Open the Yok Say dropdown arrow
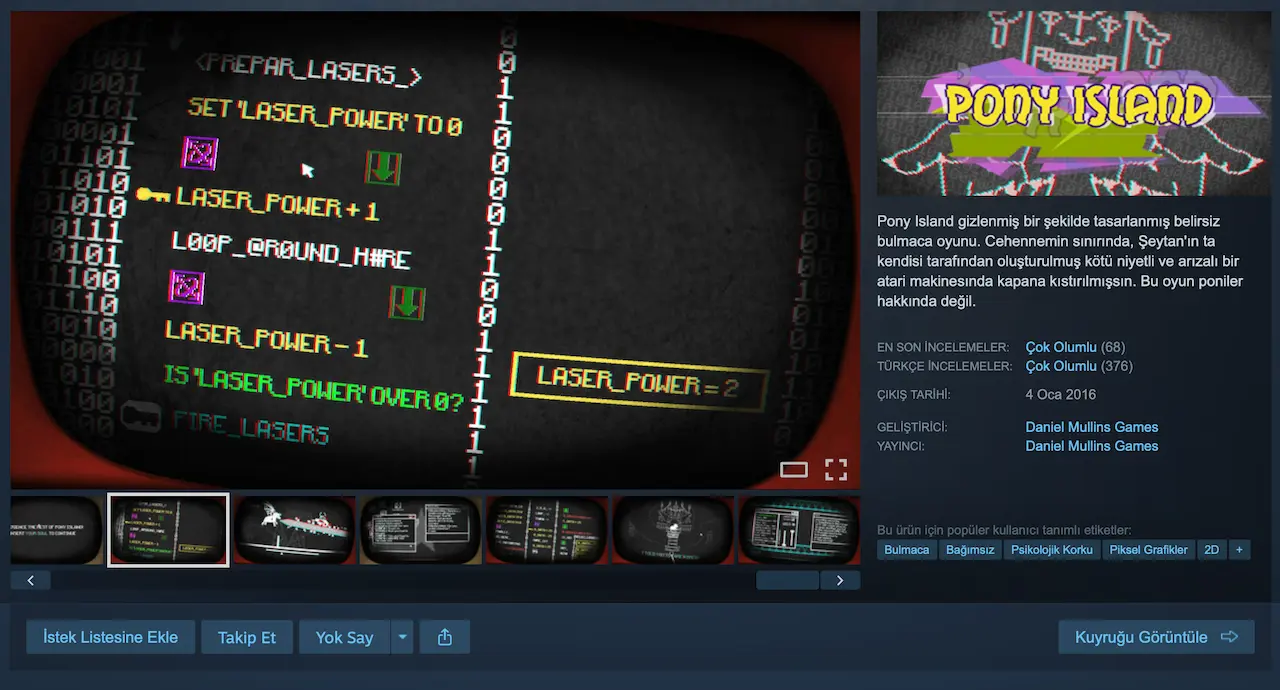Screen dimensions: 1280x690 point(402,637)
